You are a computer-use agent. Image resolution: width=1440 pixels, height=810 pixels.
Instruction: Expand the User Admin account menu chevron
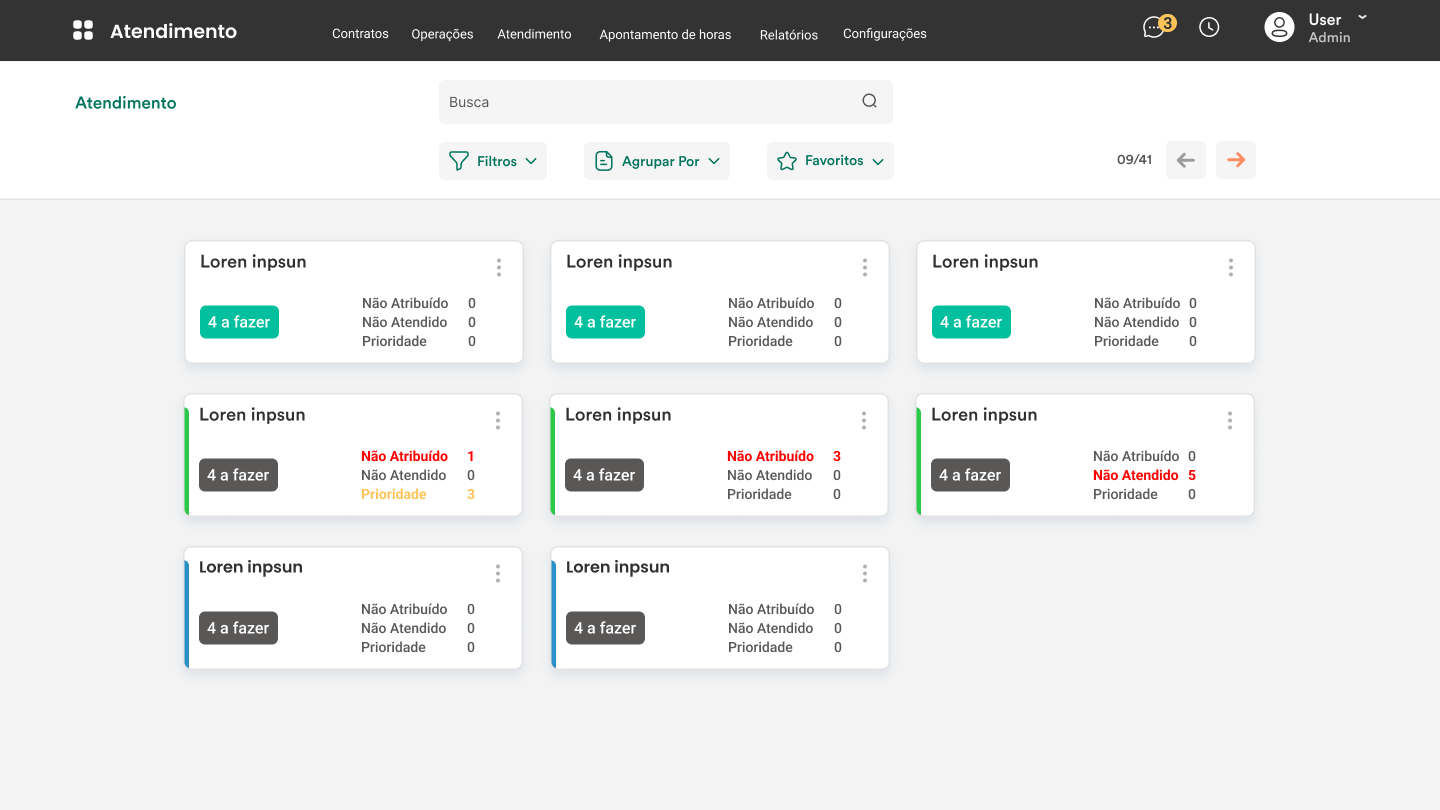coord(1362,18)
